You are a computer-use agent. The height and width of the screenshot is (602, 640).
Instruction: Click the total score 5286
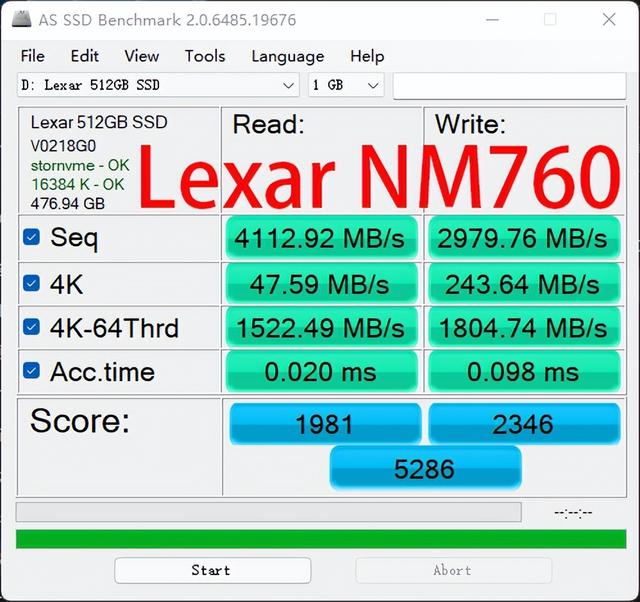click(x=425, y=468)
